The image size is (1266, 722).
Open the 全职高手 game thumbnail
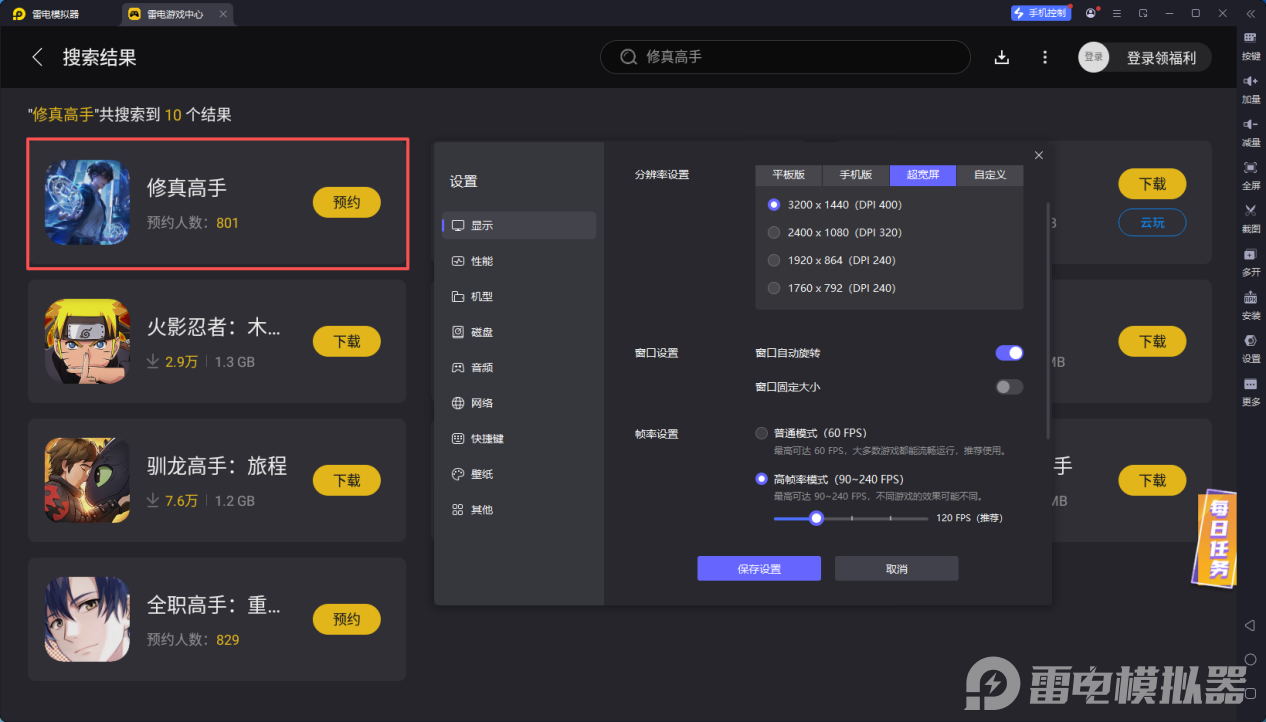(x=87, y=619)
